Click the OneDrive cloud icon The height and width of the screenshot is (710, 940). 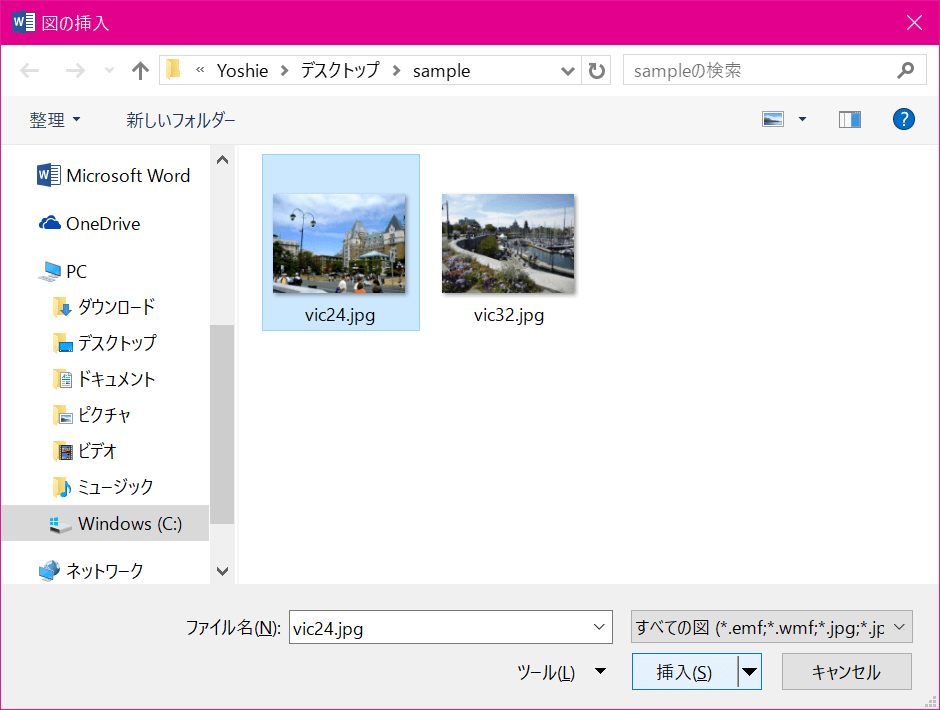50,223
